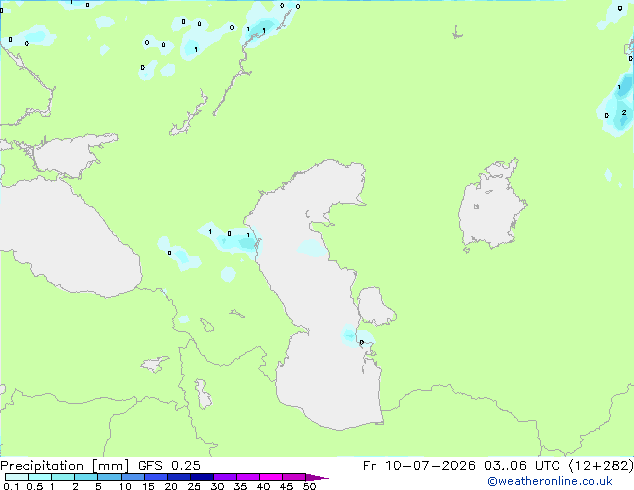Click the "Fr 10-07-2026" date text
The width and height of the screenshot is (634, 490).
pyautogui.click(x=419, y=466)
